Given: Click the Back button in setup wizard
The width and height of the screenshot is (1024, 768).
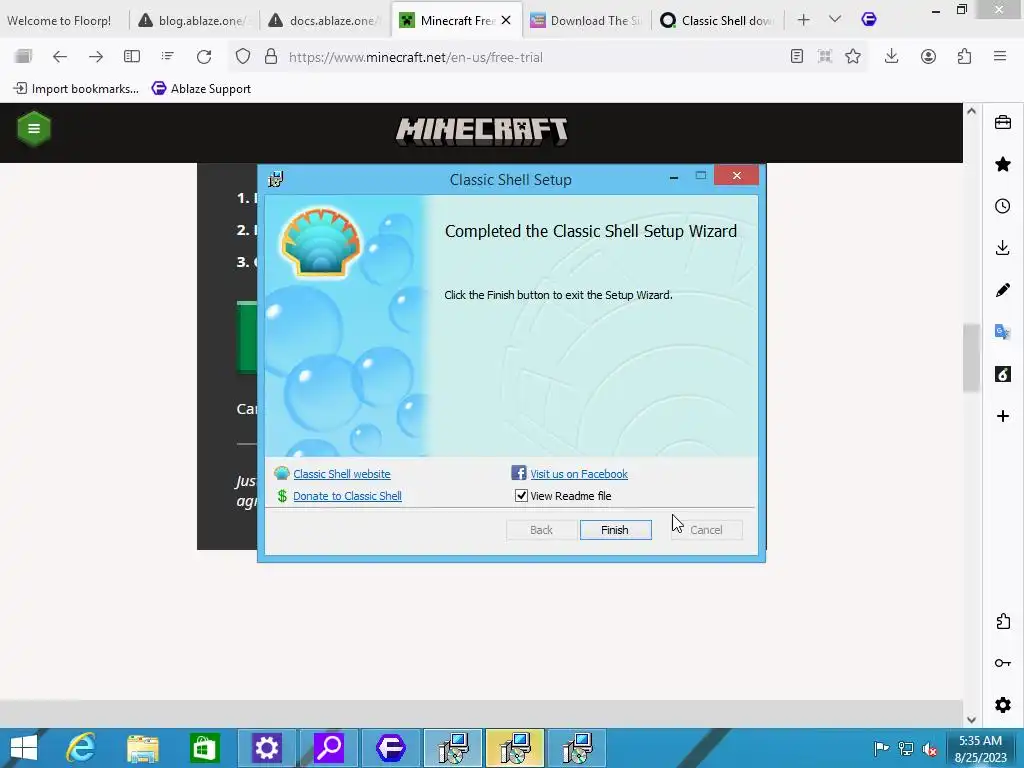Looking at the screenshot, I should [541, 530].
